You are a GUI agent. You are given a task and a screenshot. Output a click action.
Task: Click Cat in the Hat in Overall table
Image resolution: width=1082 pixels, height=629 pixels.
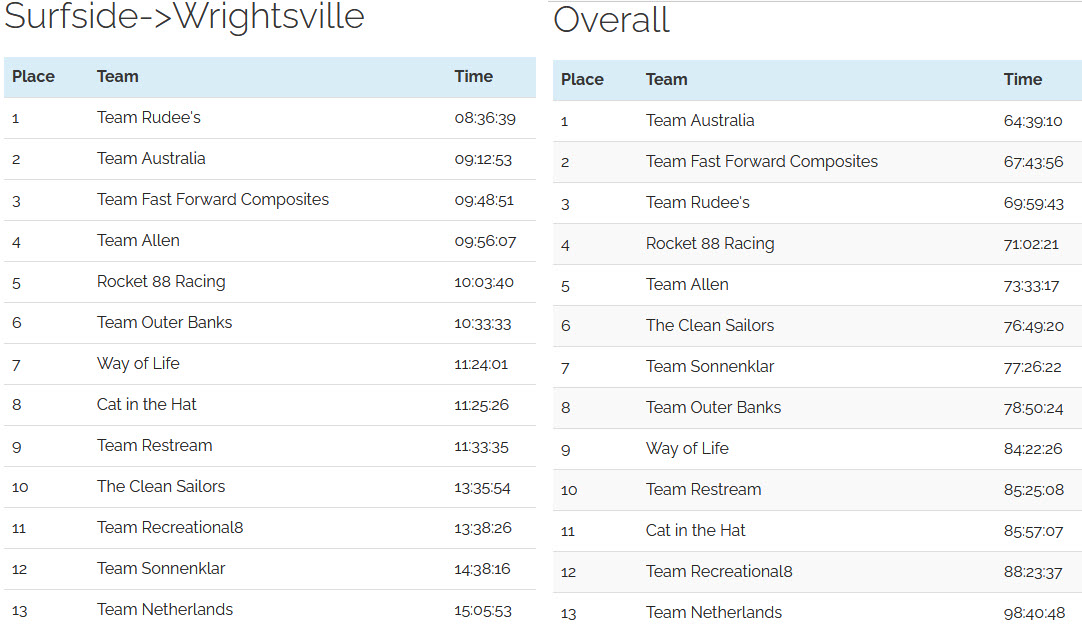pyautogui.click(x=695, y=530)
